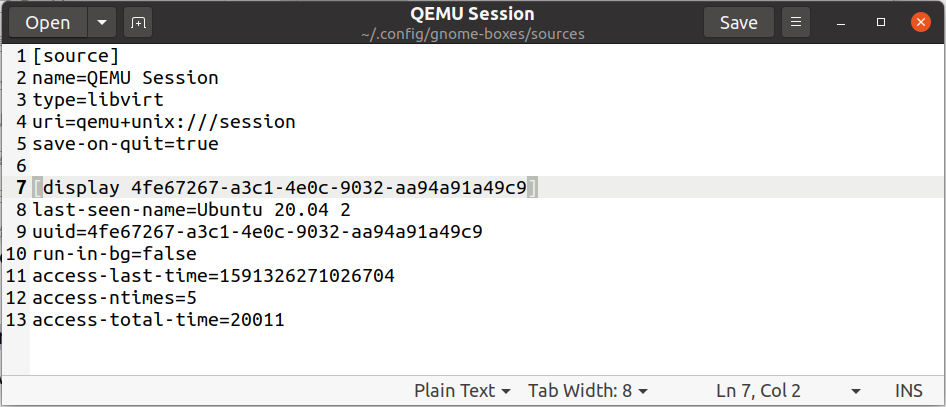The width and height of the screenshot is (946, 407).
Task: Click the new document tab icon
Action: tap(138, 22)
